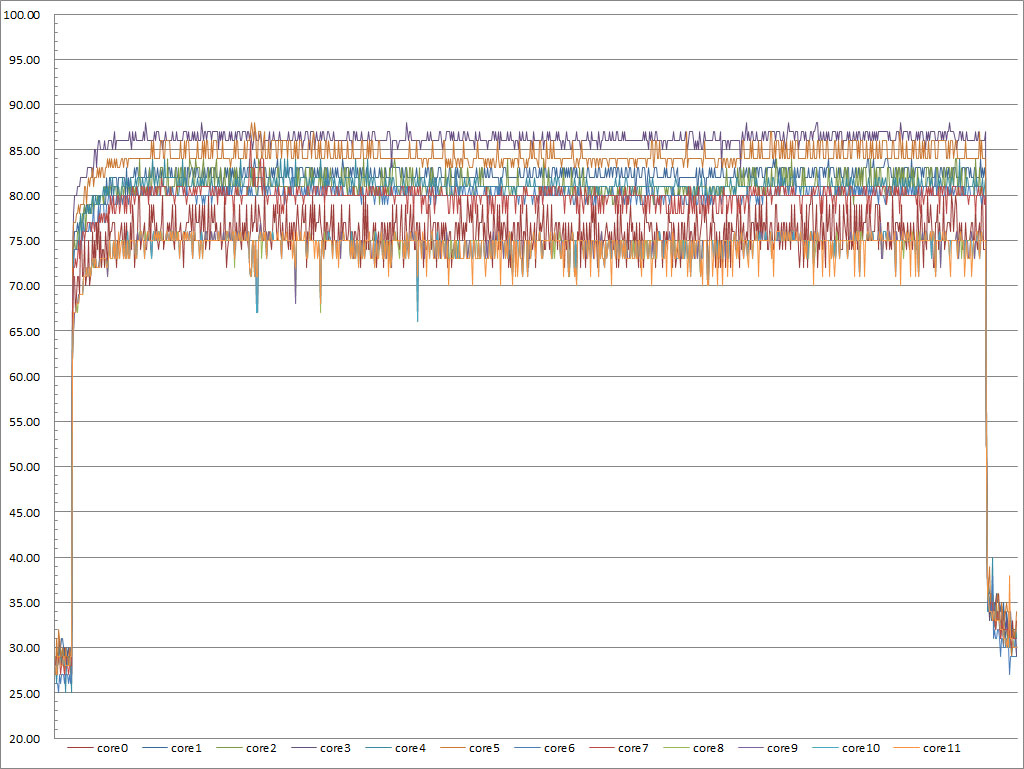The width and height of the screenshot is (1024, 769).
Task: Click the 35.00 axis tick label
Action: click(x=24, y=603)
